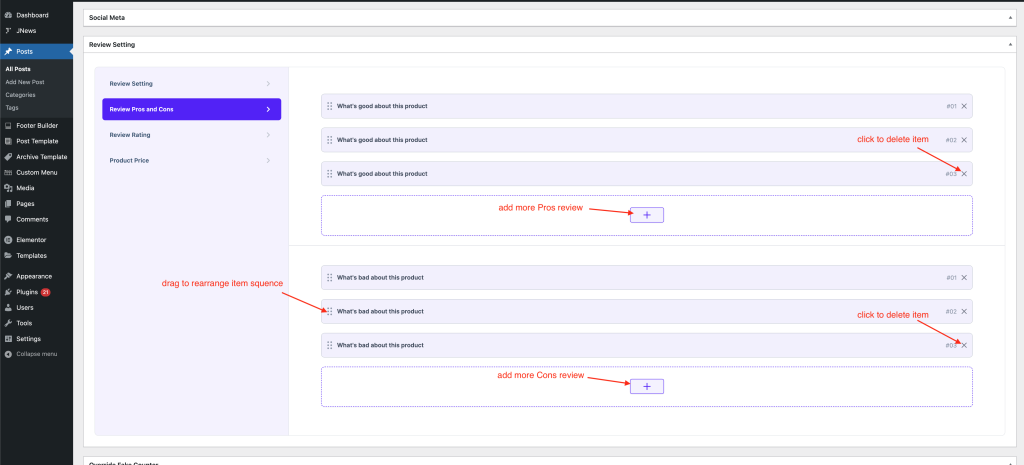
Task: Click the Collapse menu button
Action: point(36,354)
